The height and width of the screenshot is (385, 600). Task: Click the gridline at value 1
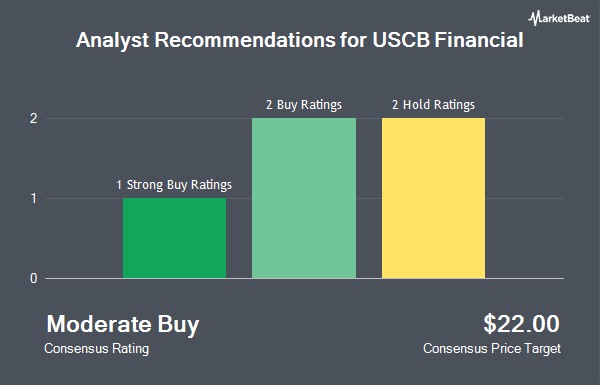tap(524, 198)
